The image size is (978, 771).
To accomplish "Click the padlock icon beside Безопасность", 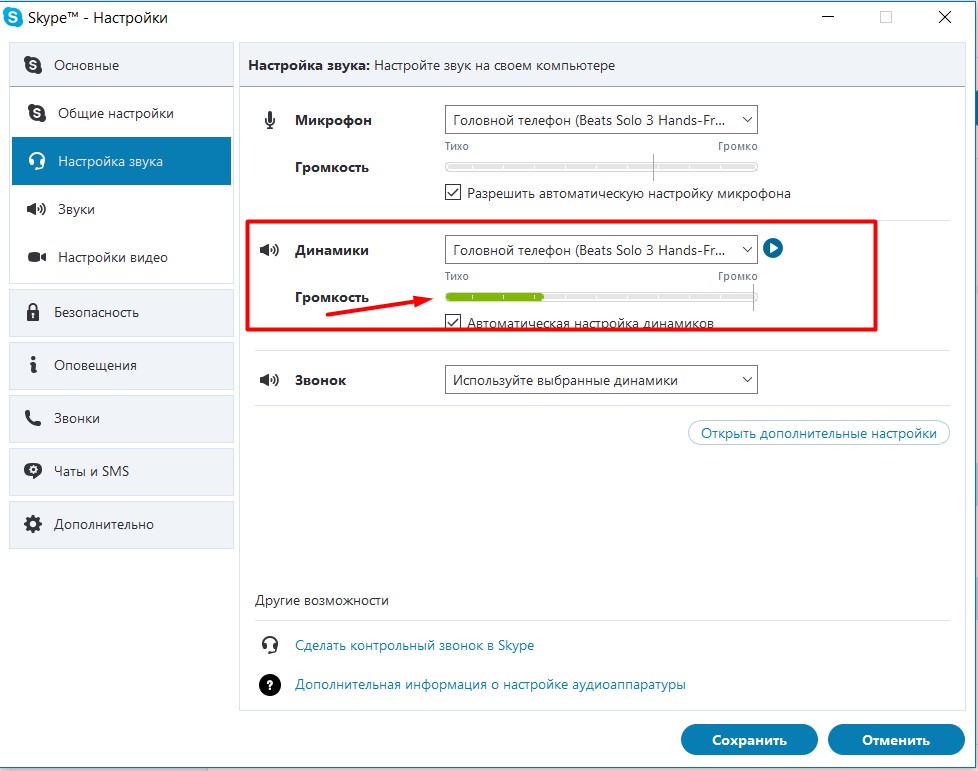I will pyautogui.click(x=33, y=312).
